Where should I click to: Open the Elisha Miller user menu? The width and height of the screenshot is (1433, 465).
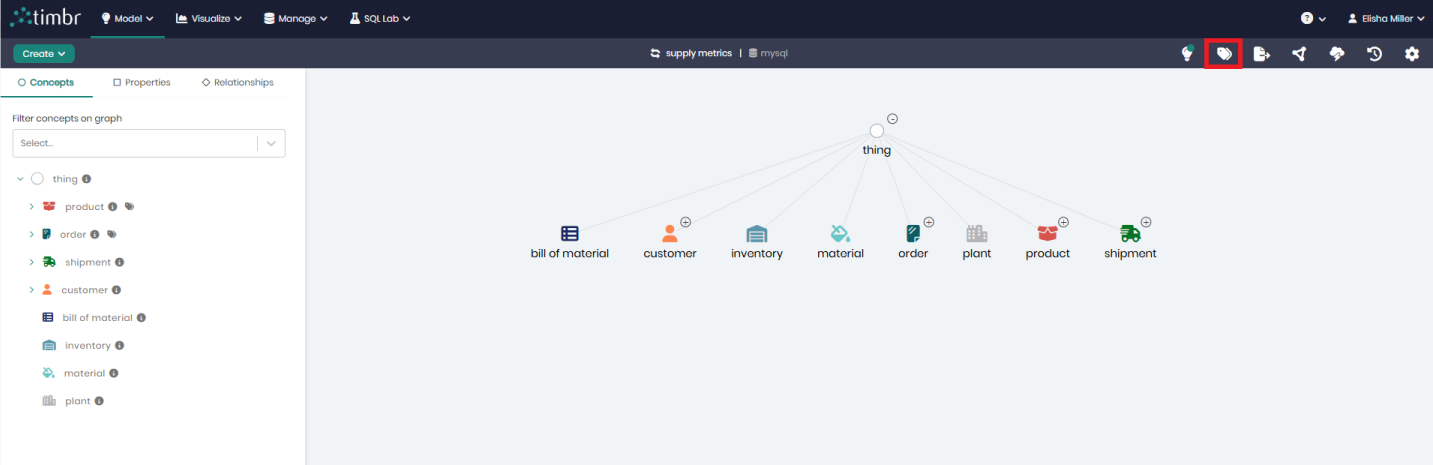tap(1385, 18)
